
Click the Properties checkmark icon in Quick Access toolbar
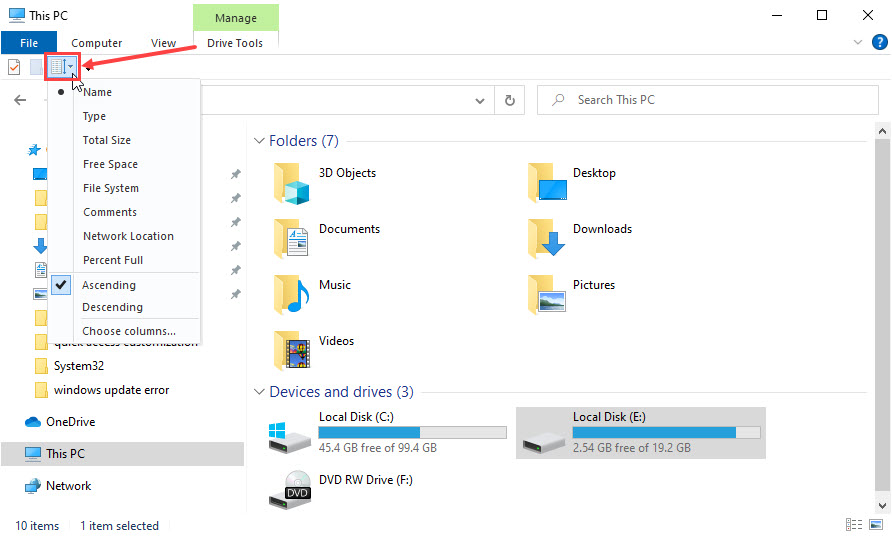[x=14, y=67]
